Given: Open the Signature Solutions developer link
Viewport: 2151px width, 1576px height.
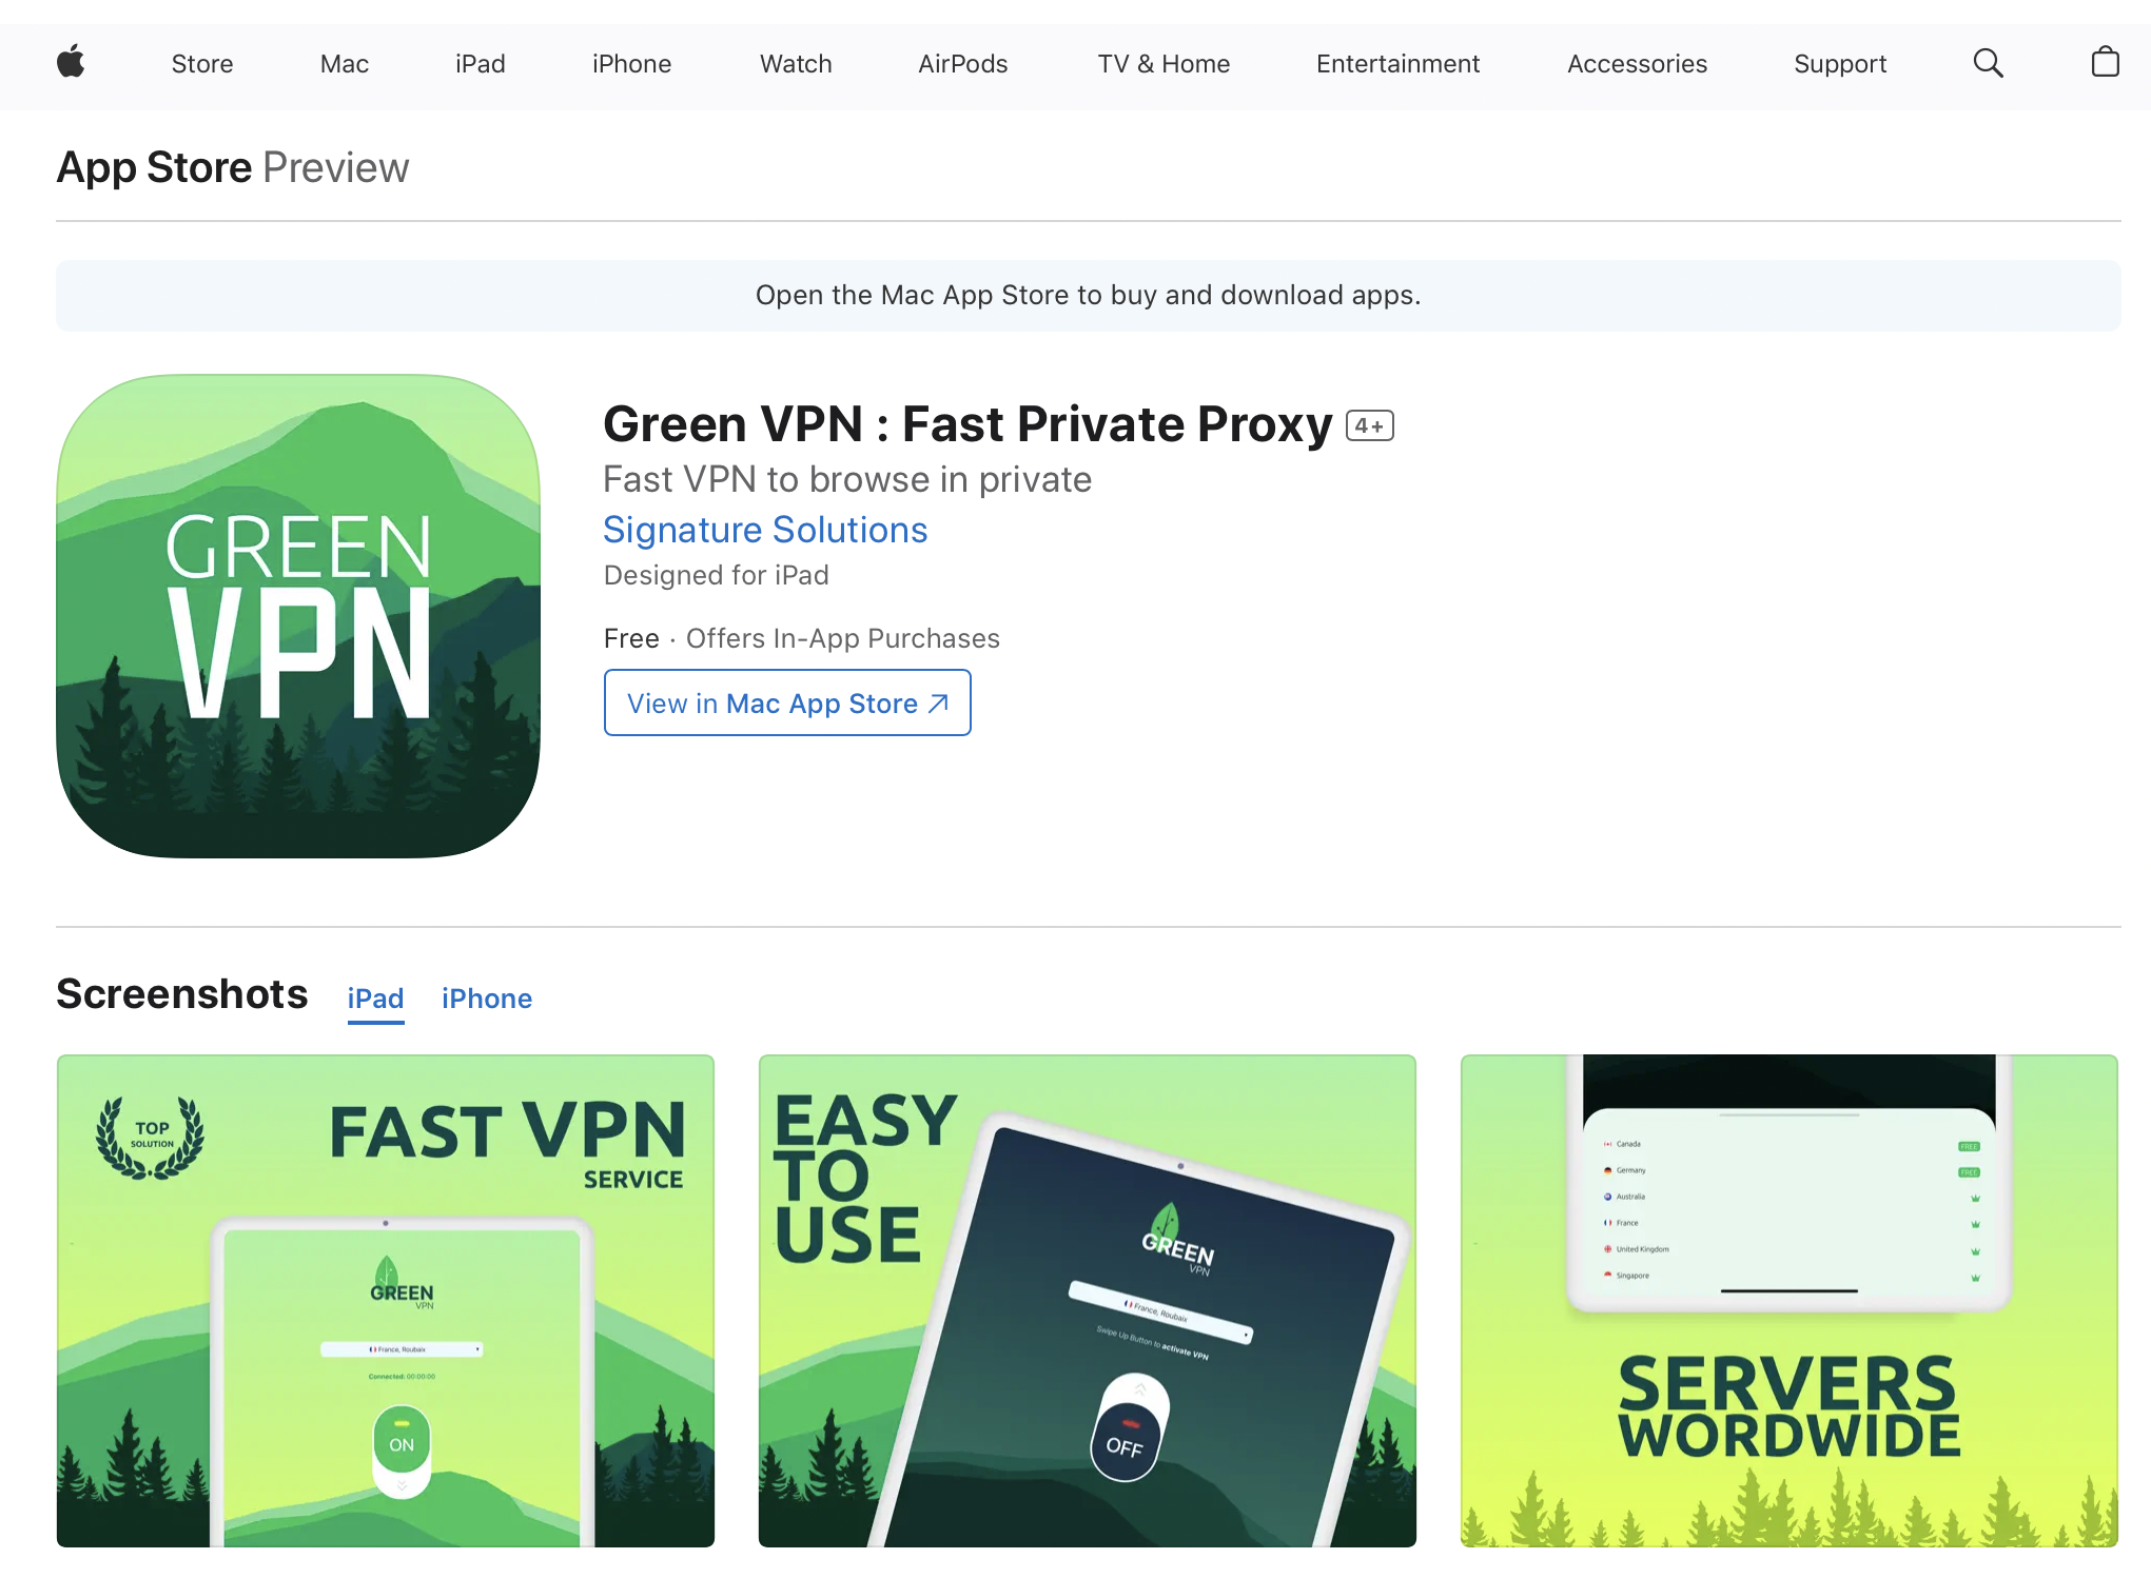Looking at the screenshot, I should (x=765, y=529).
